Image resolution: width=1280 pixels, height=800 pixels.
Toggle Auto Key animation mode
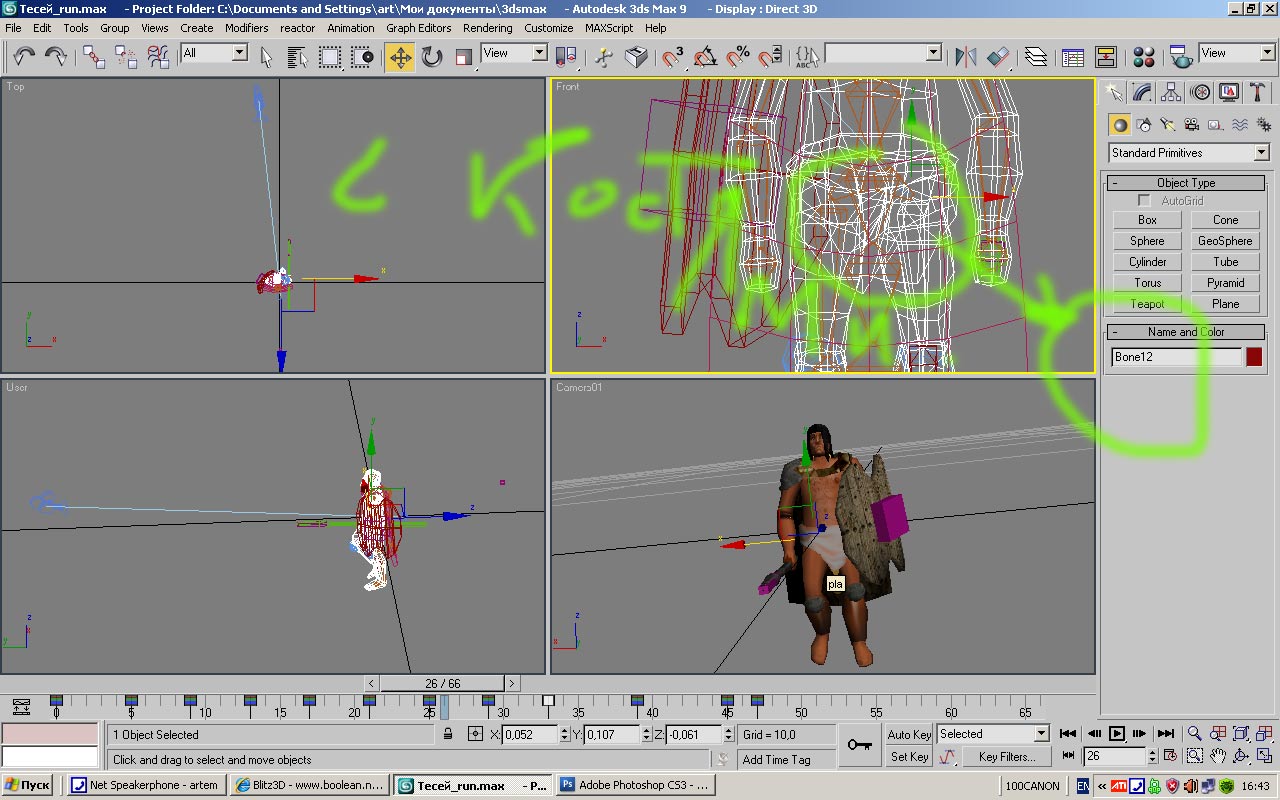(x=909, y=734)
